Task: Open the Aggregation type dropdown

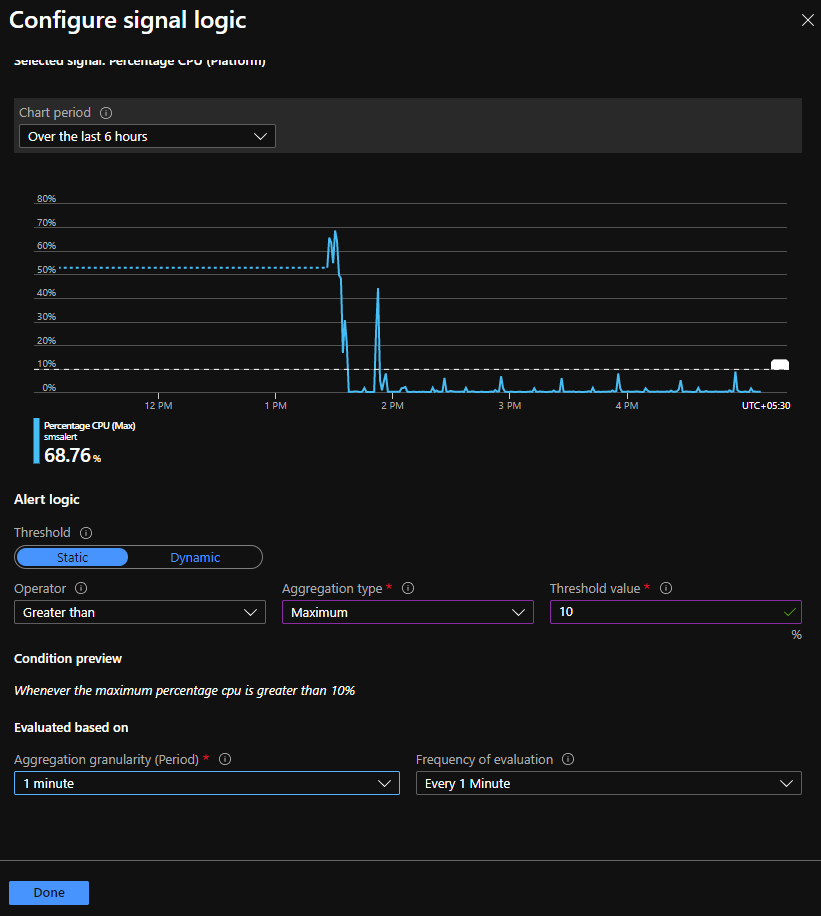Action: click(x=408, y=612)
